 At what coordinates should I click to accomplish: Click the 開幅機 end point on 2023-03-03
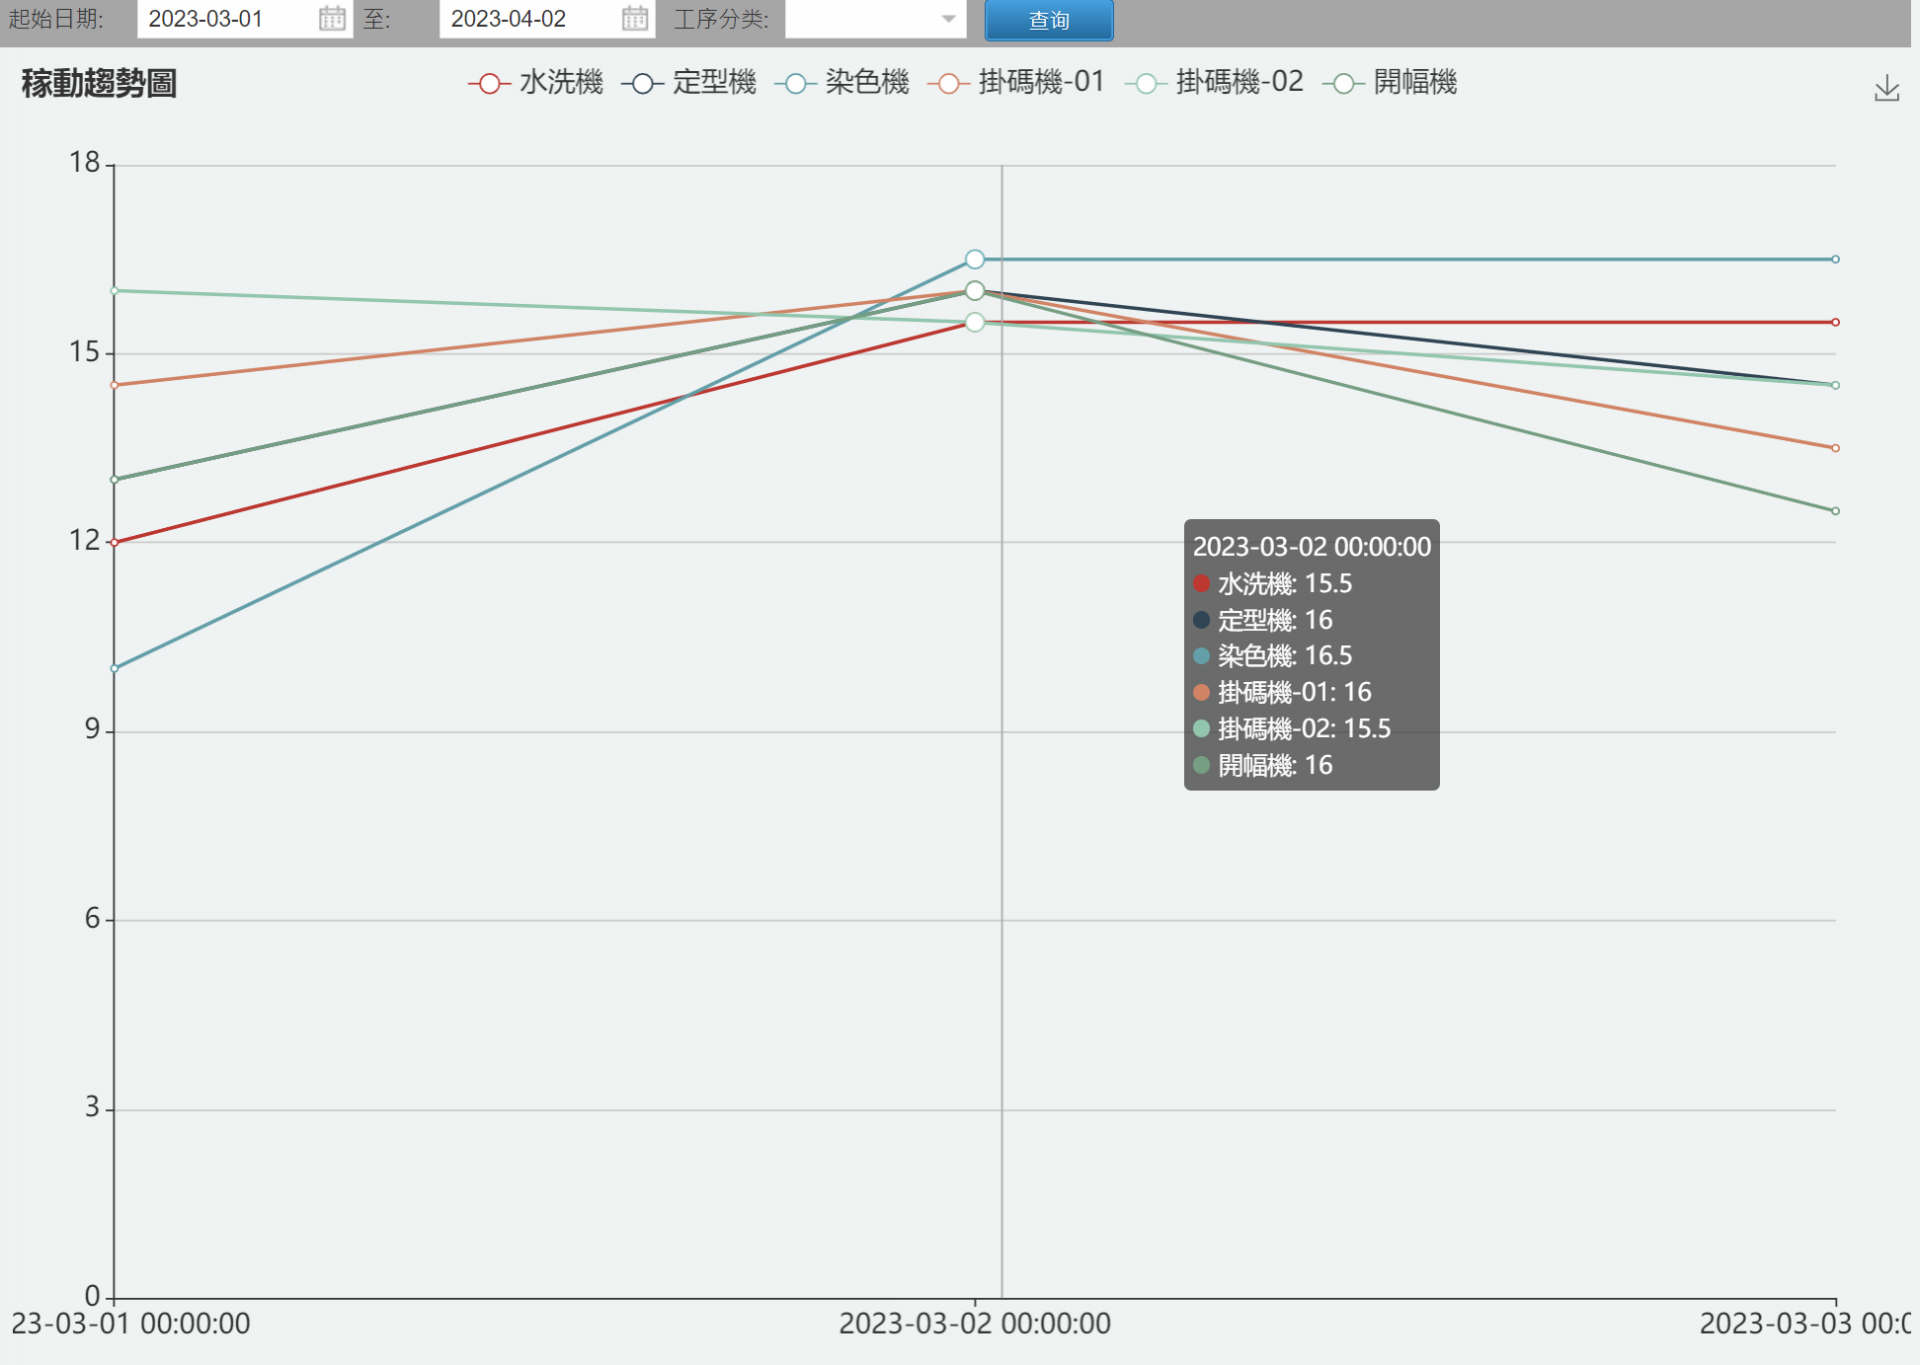1835,511
